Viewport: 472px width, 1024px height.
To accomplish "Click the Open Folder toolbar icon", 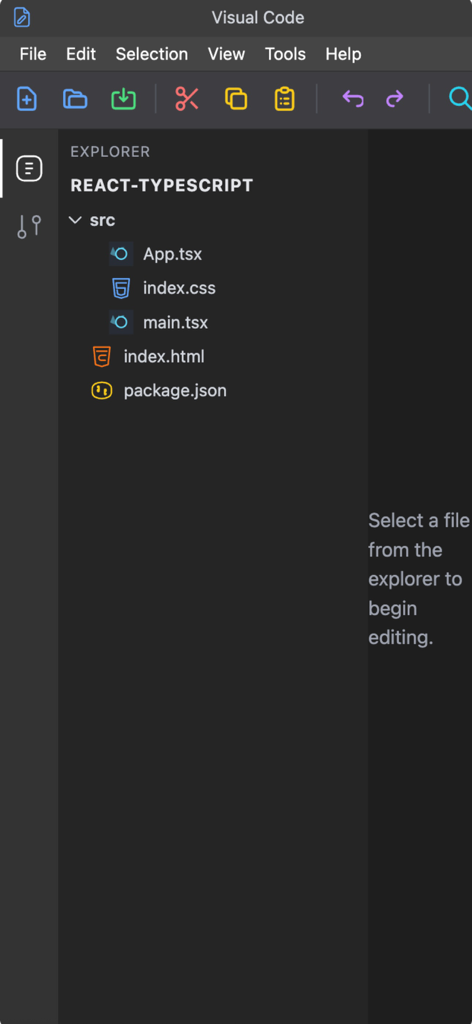I will (x=75, y=99).
